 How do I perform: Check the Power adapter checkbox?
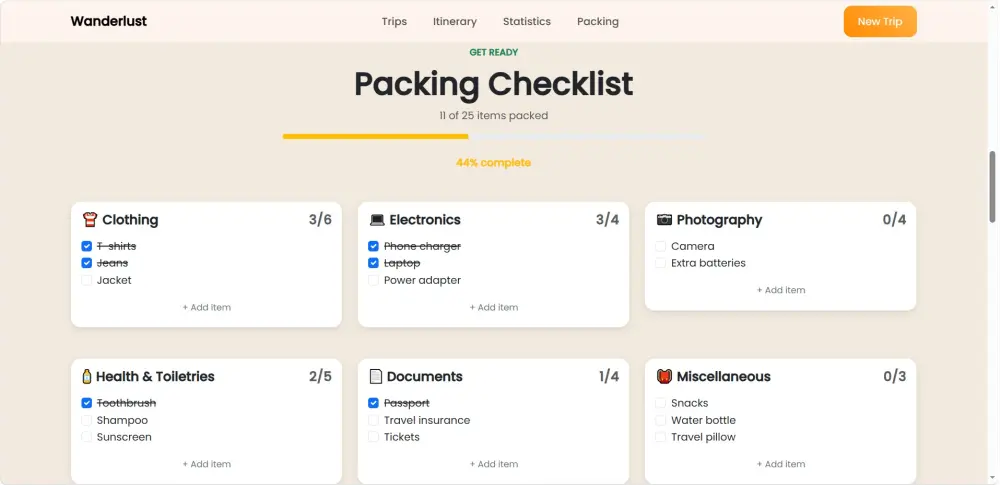[x=374, y=280]
